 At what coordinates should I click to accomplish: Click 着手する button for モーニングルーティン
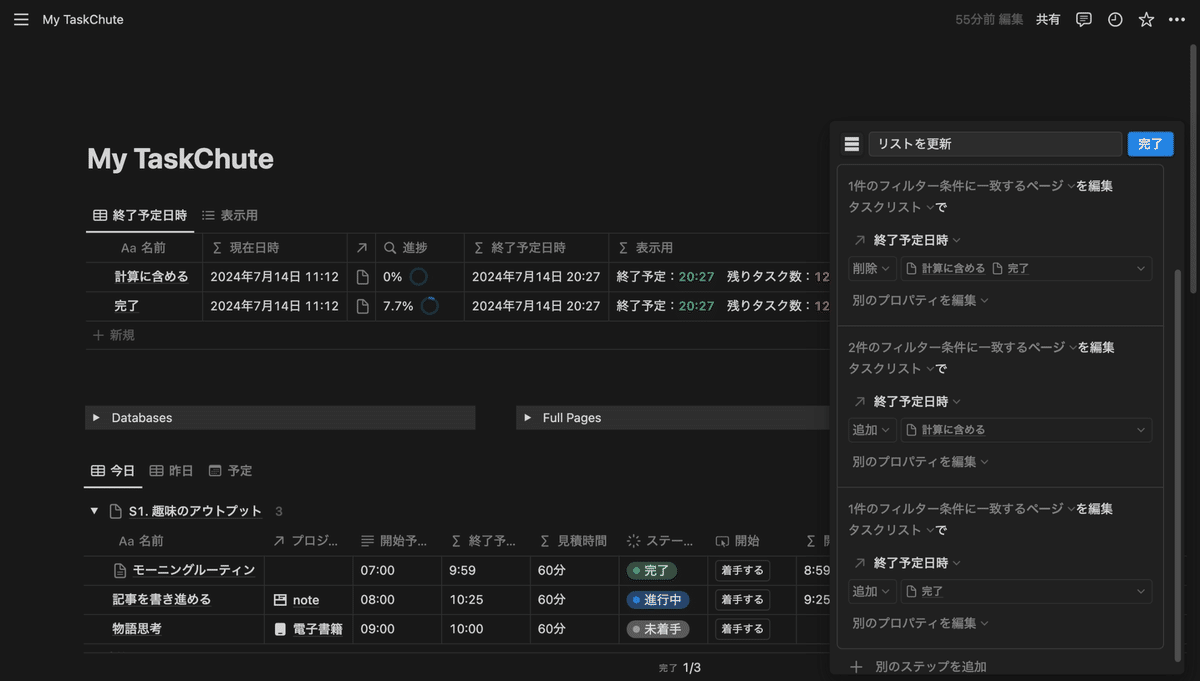(x=742, y=570)
